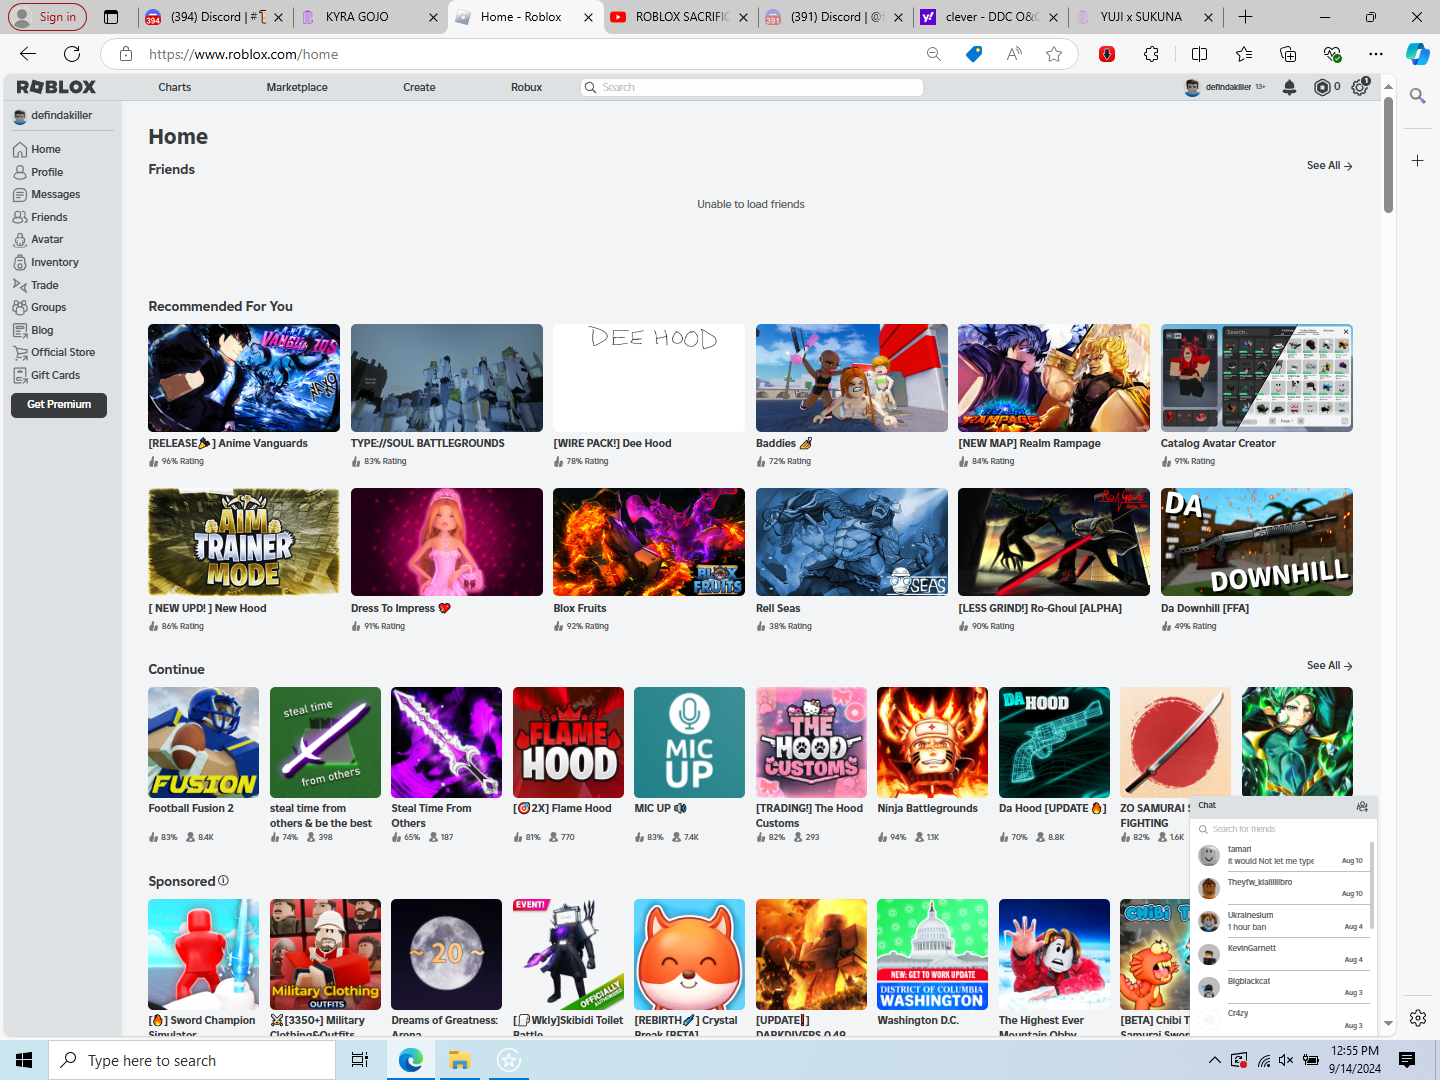
Task: Click the browser refresh button
Action: tap(72, 54)
